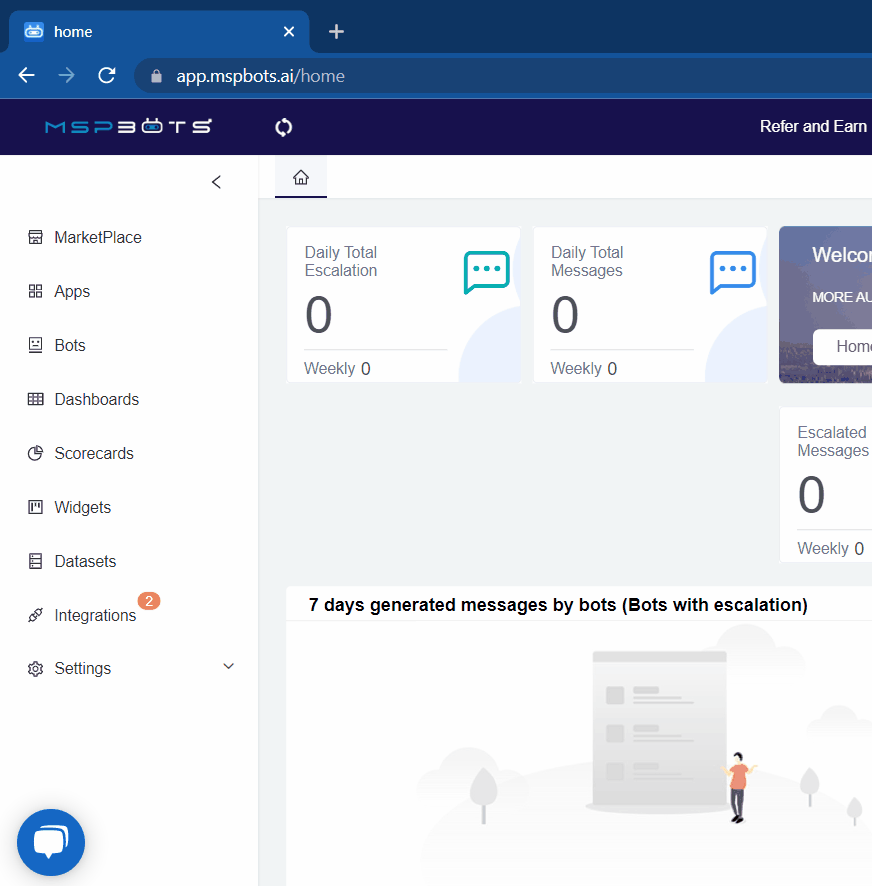The height and width of the screenshot is (886, 872).
Task: Click the Dashboards table icon
Action: pyautogui.click(x=36, y=399)
